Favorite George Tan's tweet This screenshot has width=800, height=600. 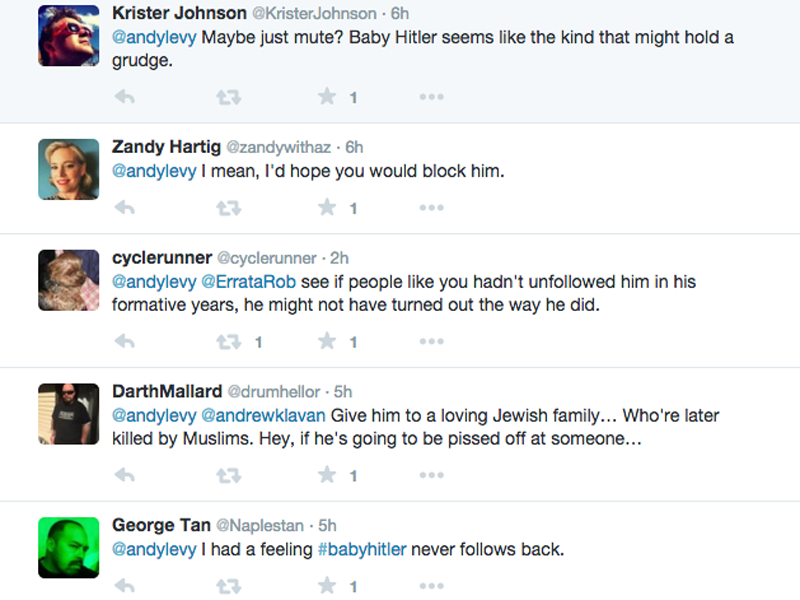point(327,585)
